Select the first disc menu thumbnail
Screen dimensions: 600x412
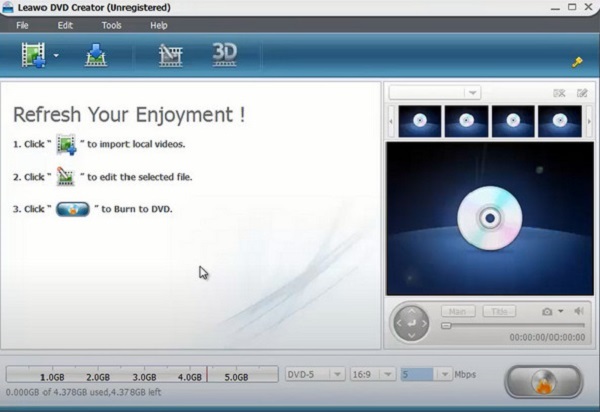coord(420,121)
